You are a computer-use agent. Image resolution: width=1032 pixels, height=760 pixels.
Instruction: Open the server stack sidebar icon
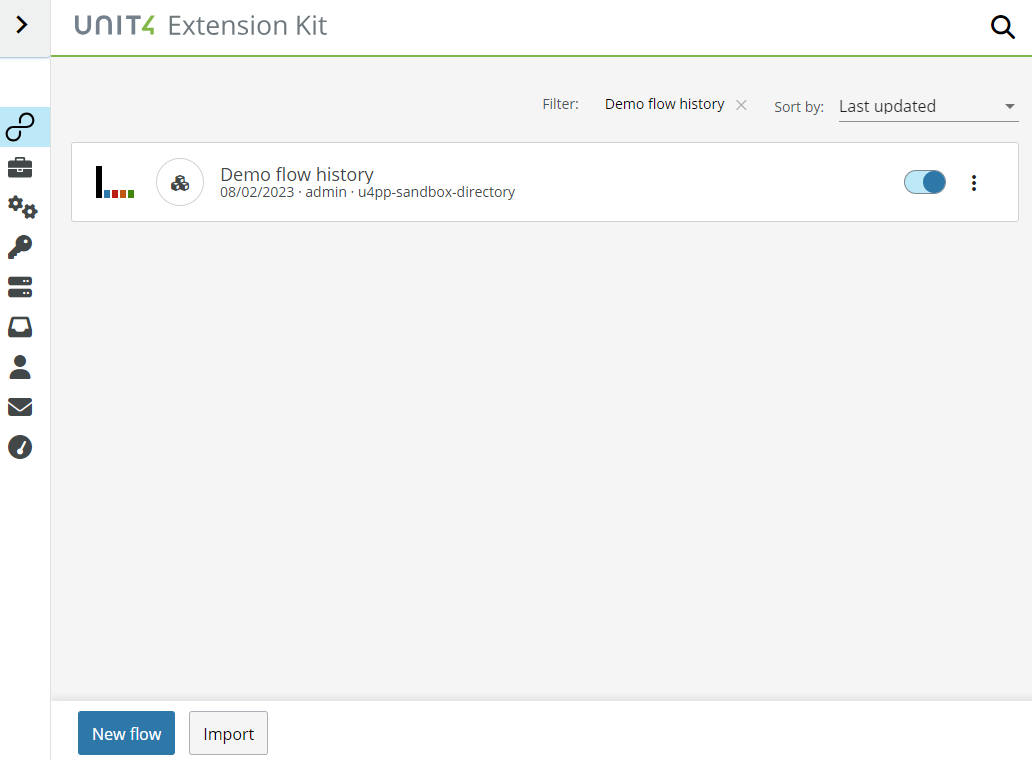(x=20, y=287)
